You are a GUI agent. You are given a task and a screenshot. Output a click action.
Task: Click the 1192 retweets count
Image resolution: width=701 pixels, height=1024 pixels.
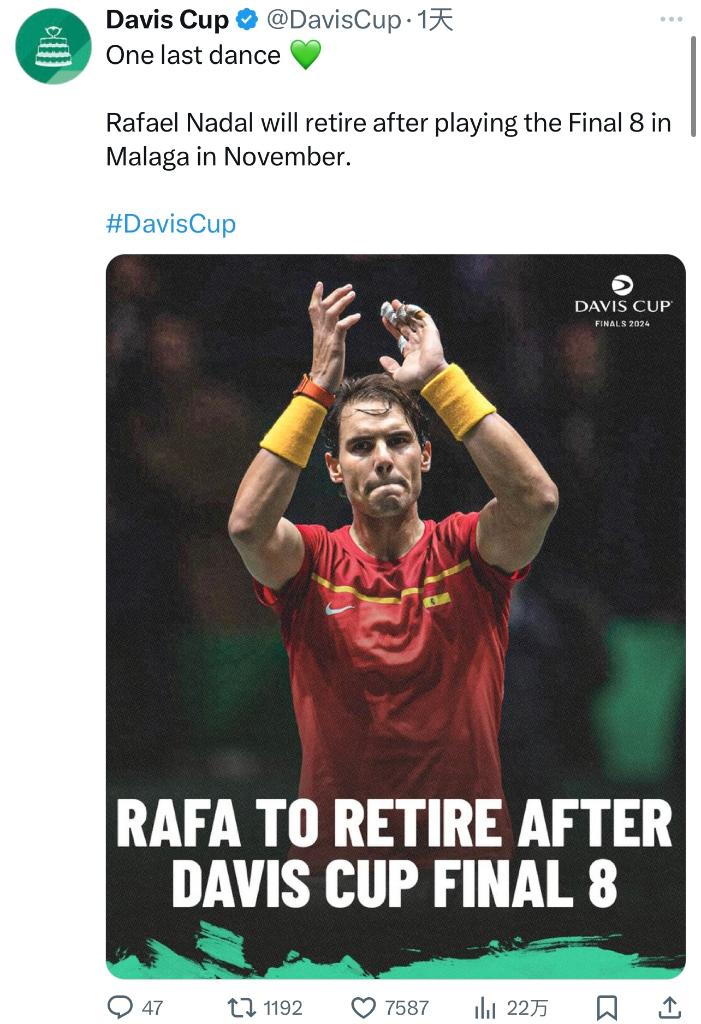pos(282,1007)
